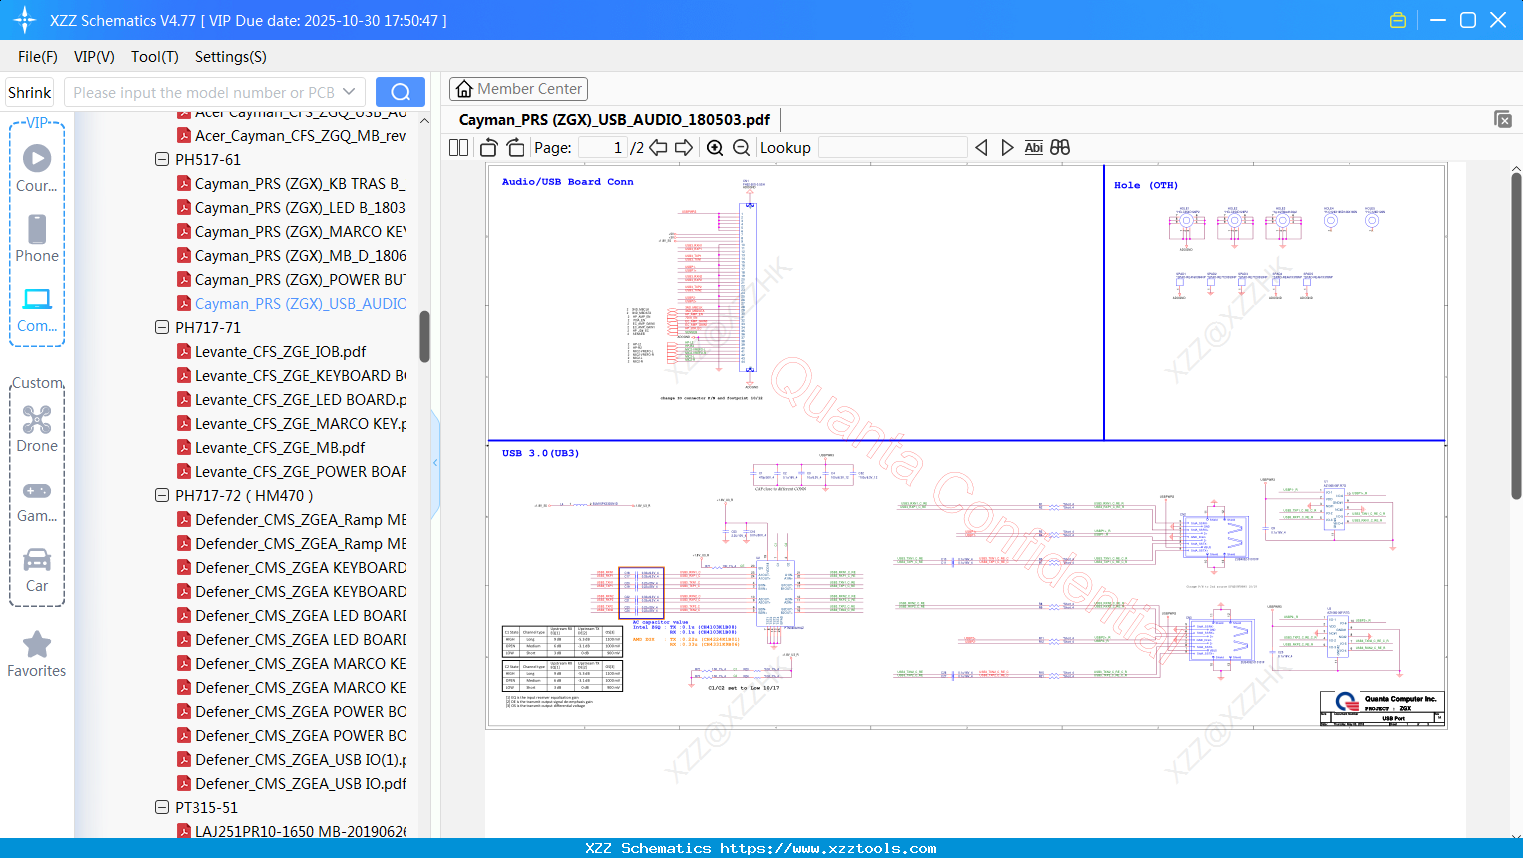Viewport: 1523px width, 858px height.
Task: Rotate the page clockwise
Action: 515,148
